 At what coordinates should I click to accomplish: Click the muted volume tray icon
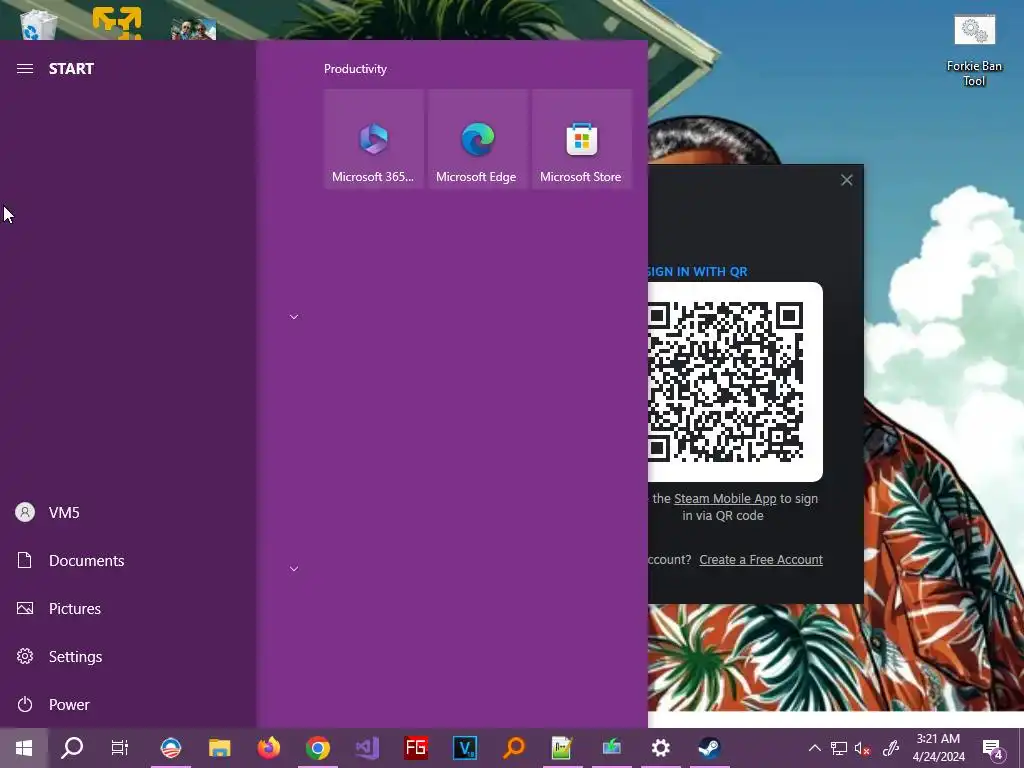[862, 748]
